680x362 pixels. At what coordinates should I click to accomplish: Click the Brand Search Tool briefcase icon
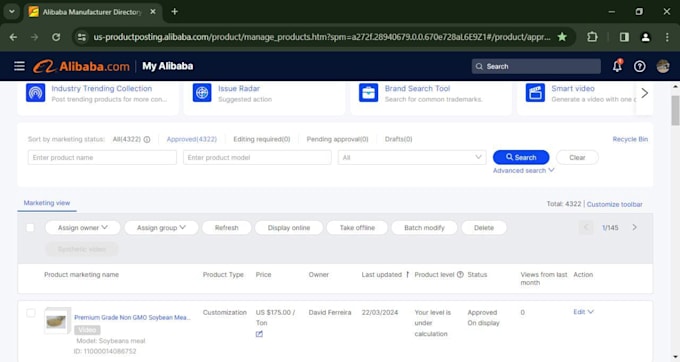click(x=369, y=93)
